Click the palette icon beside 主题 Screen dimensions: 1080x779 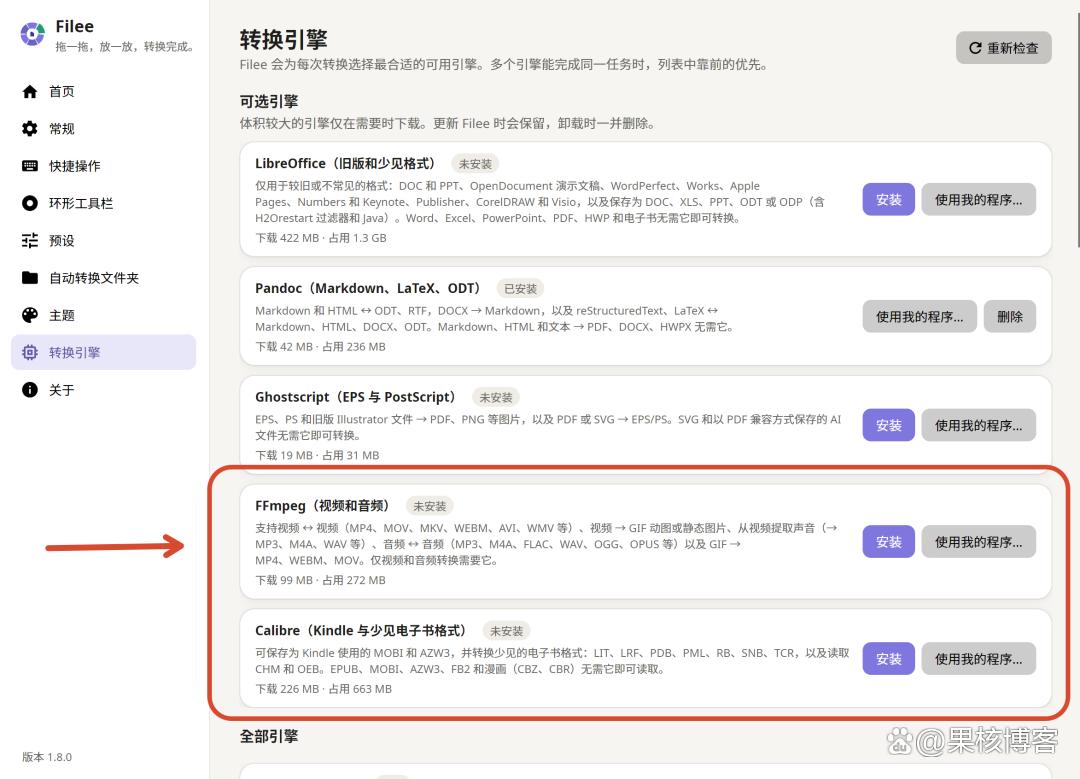tap(30, 315)
